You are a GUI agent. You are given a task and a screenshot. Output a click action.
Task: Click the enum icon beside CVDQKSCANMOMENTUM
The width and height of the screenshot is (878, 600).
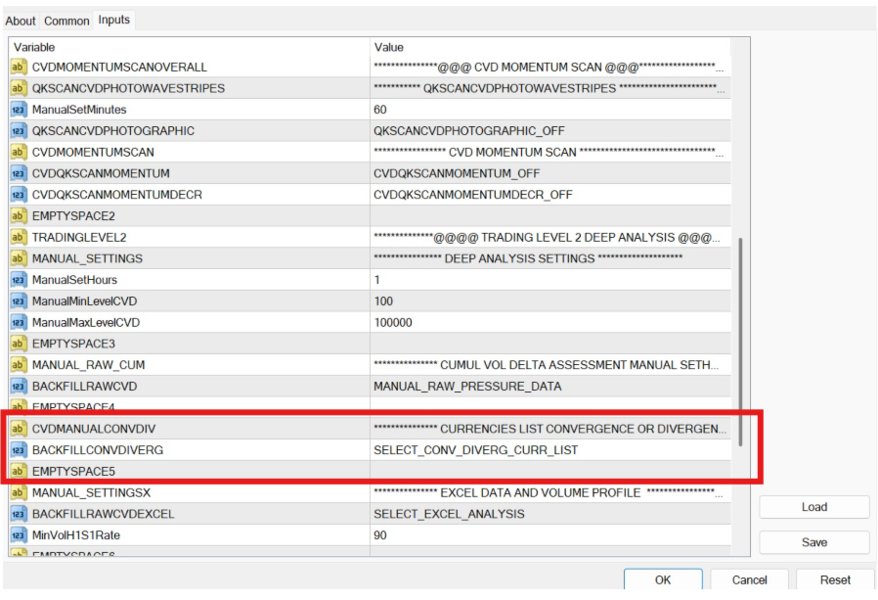tap(18, 174)
